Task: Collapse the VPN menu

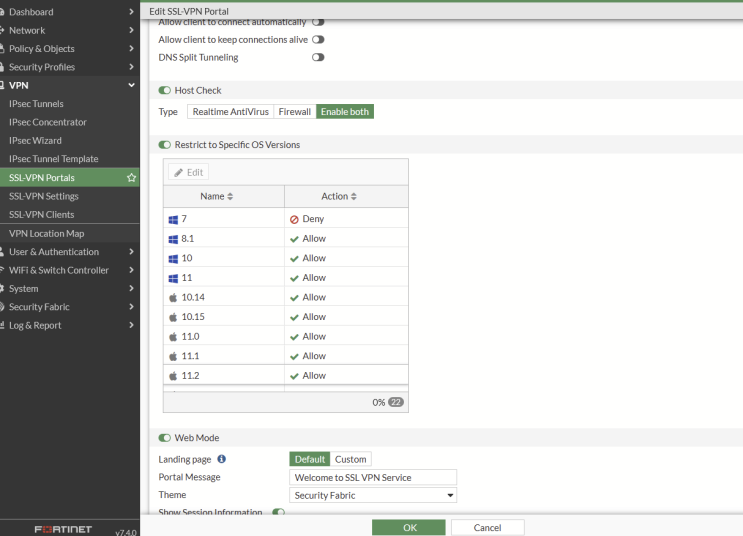Action: point(131,85)
